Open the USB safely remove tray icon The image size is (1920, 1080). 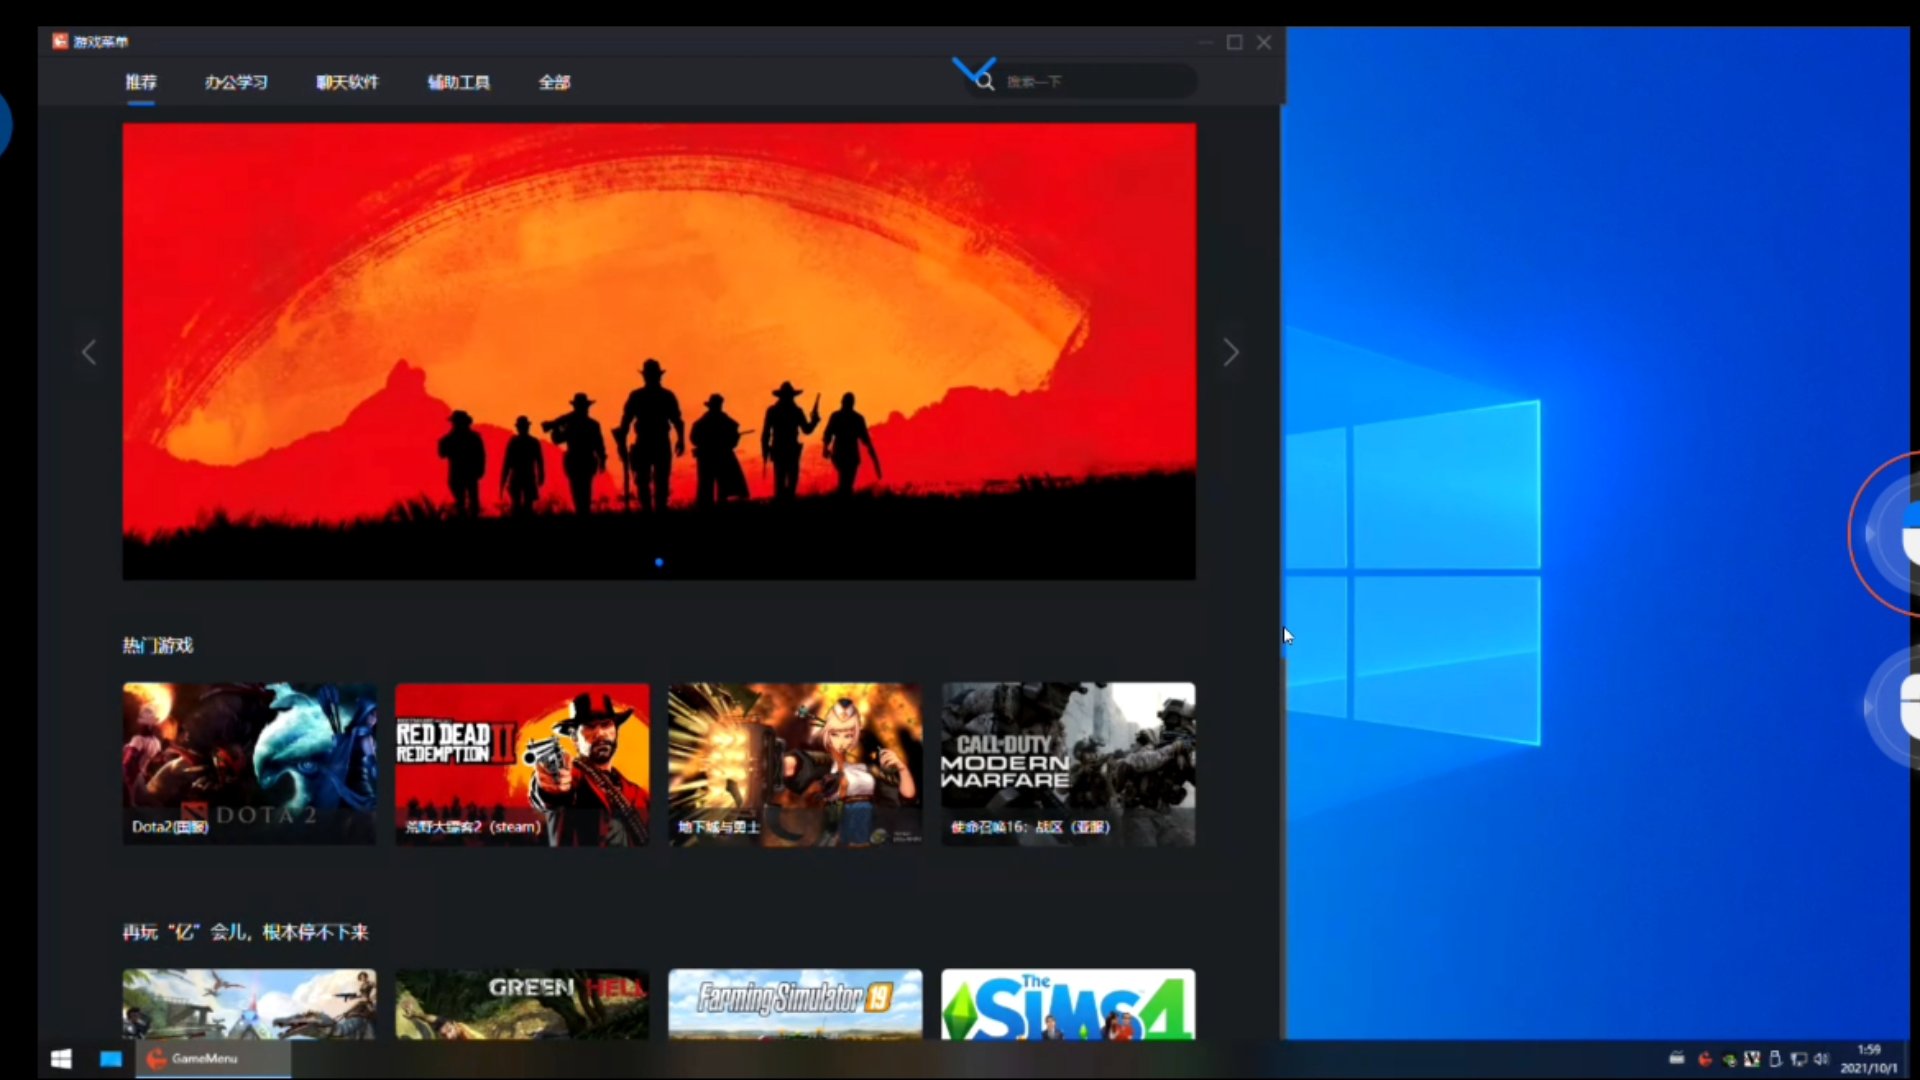[x=1775, y=1058]
